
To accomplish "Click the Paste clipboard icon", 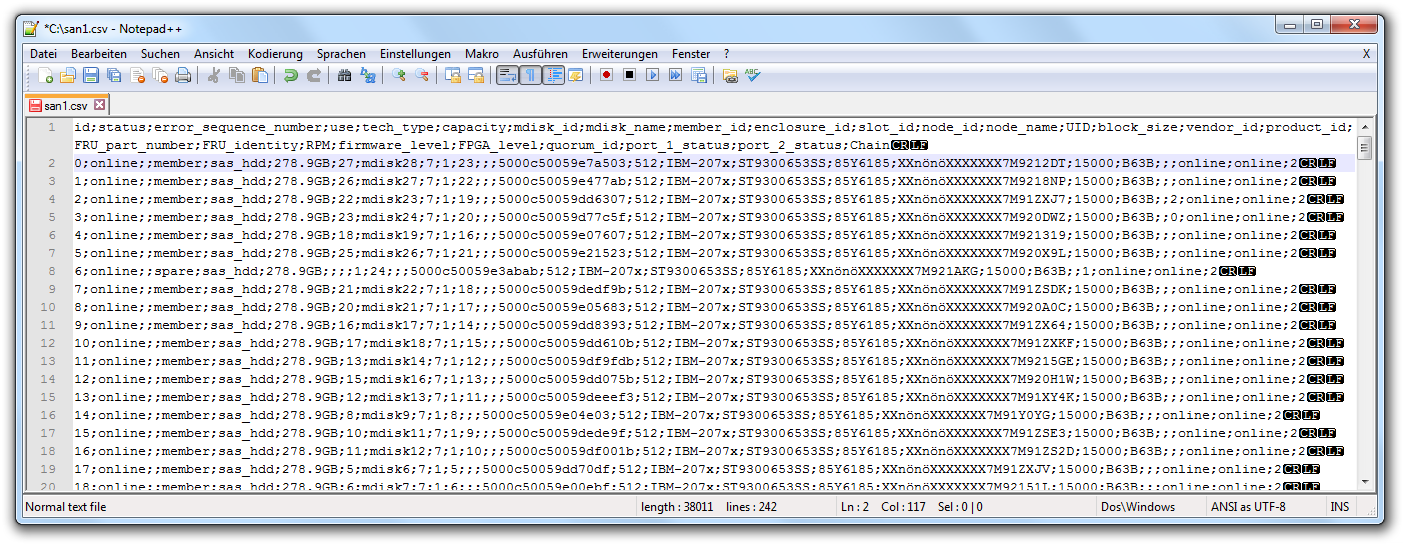I will (x=260, y=75).
